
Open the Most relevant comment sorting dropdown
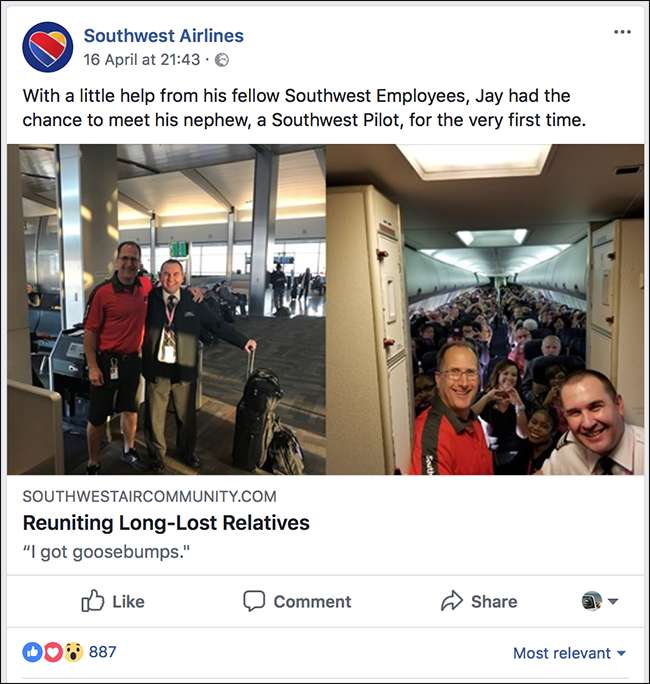569,653
